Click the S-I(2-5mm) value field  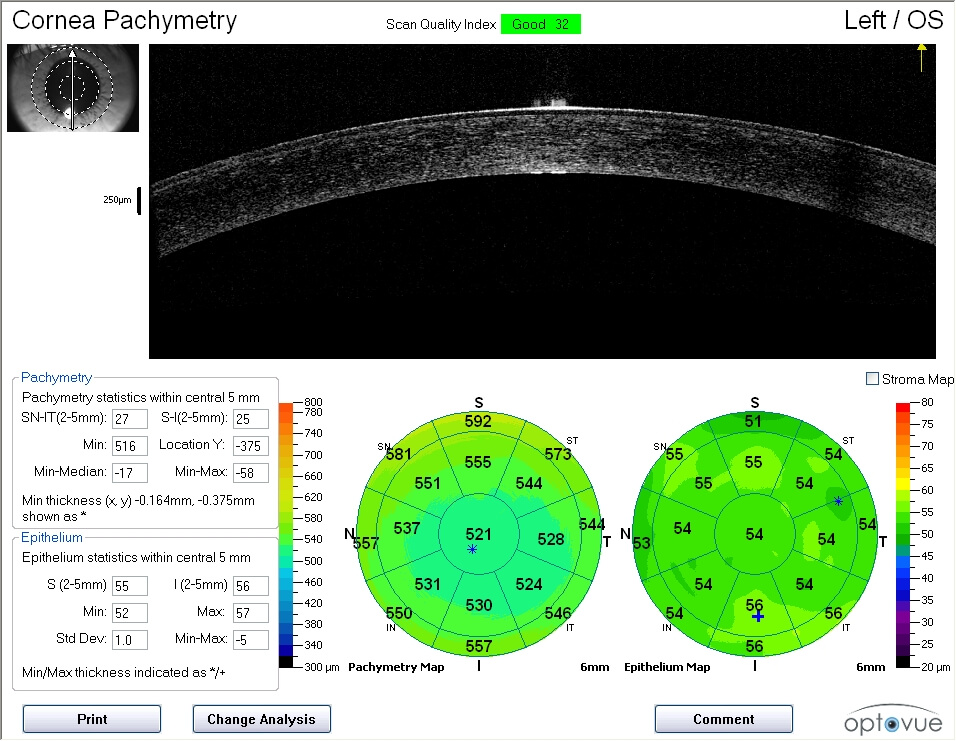click(251, 419)
